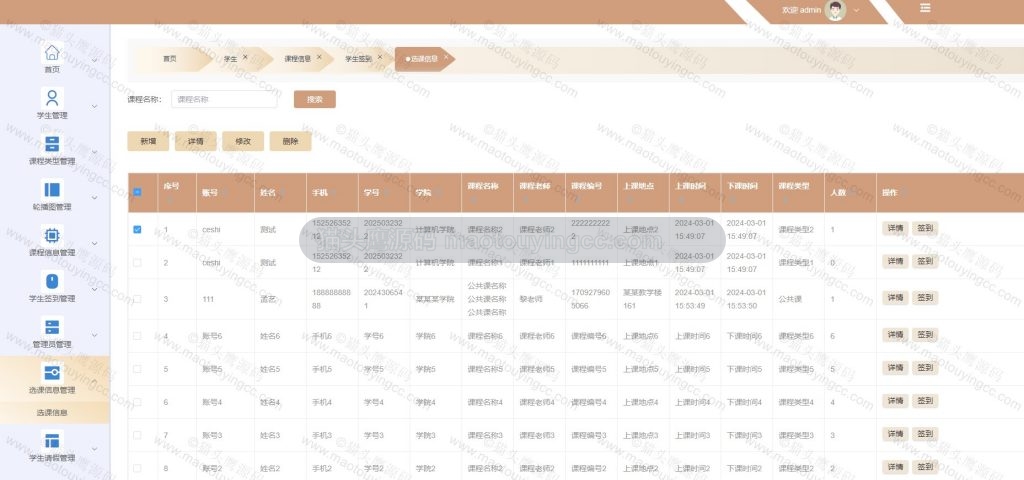Screen dimensions: 1024x480
Task: Click the 新增 add button
Action: (148, 141)
